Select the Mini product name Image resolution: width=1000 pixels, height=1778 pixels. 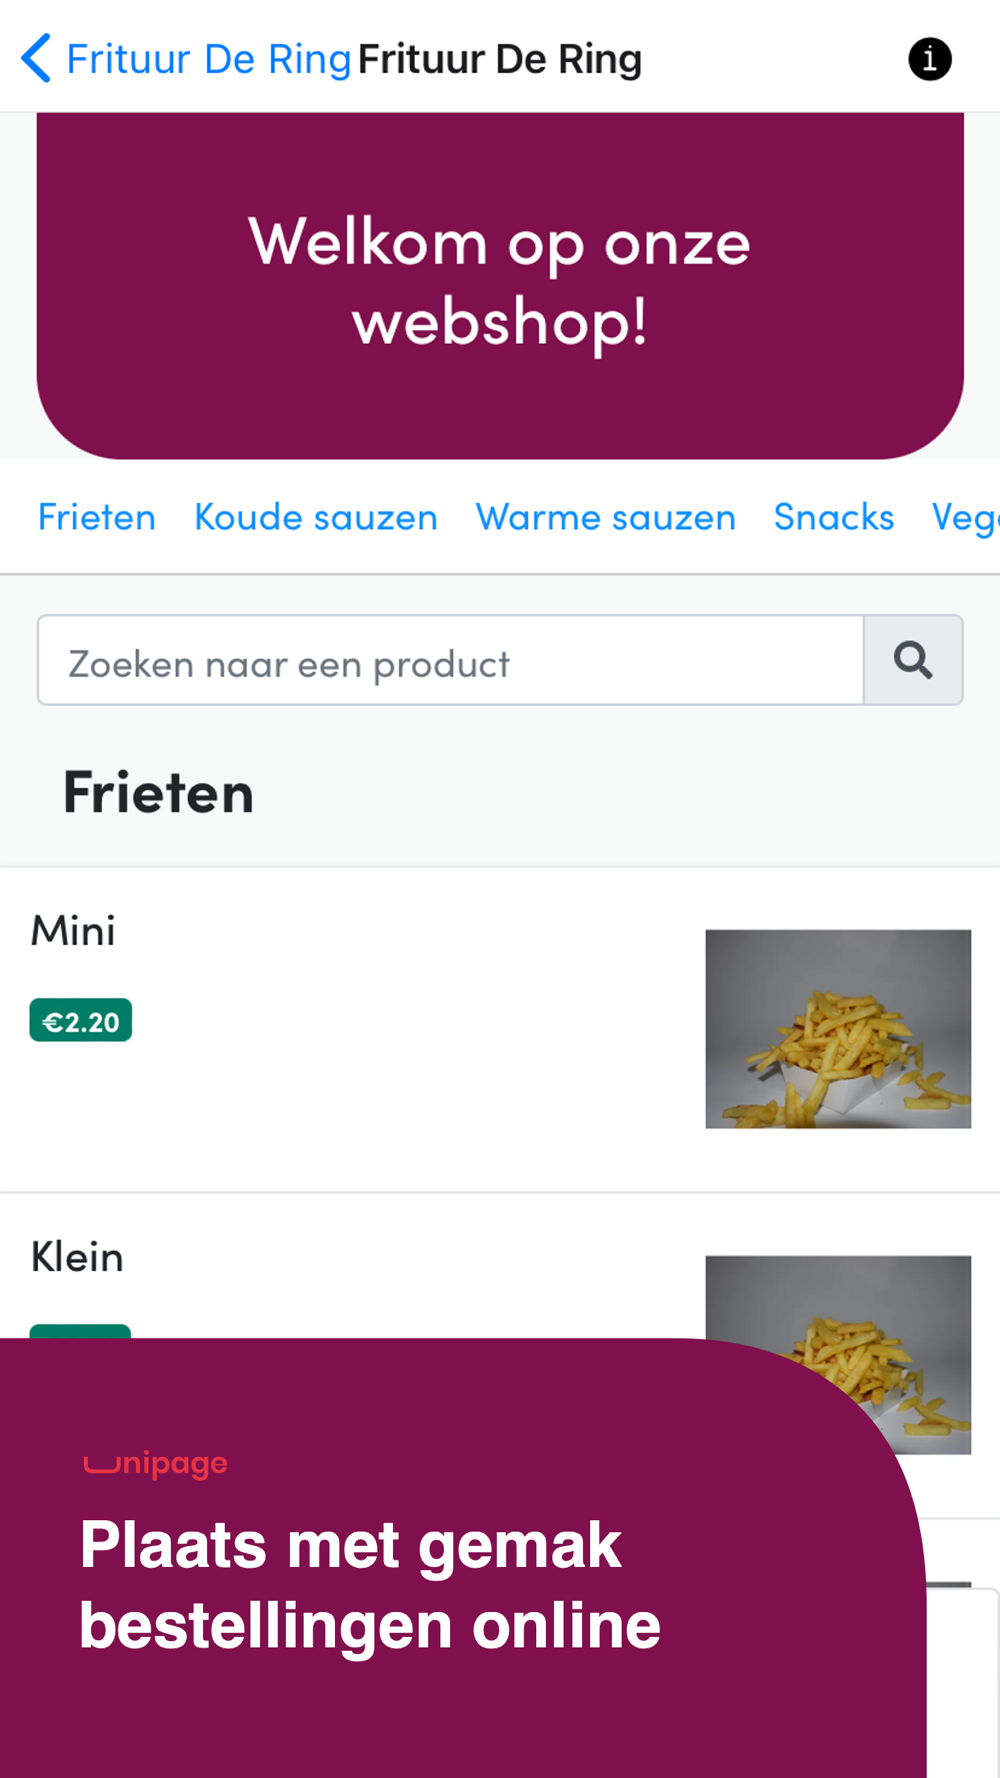(73, 931)
